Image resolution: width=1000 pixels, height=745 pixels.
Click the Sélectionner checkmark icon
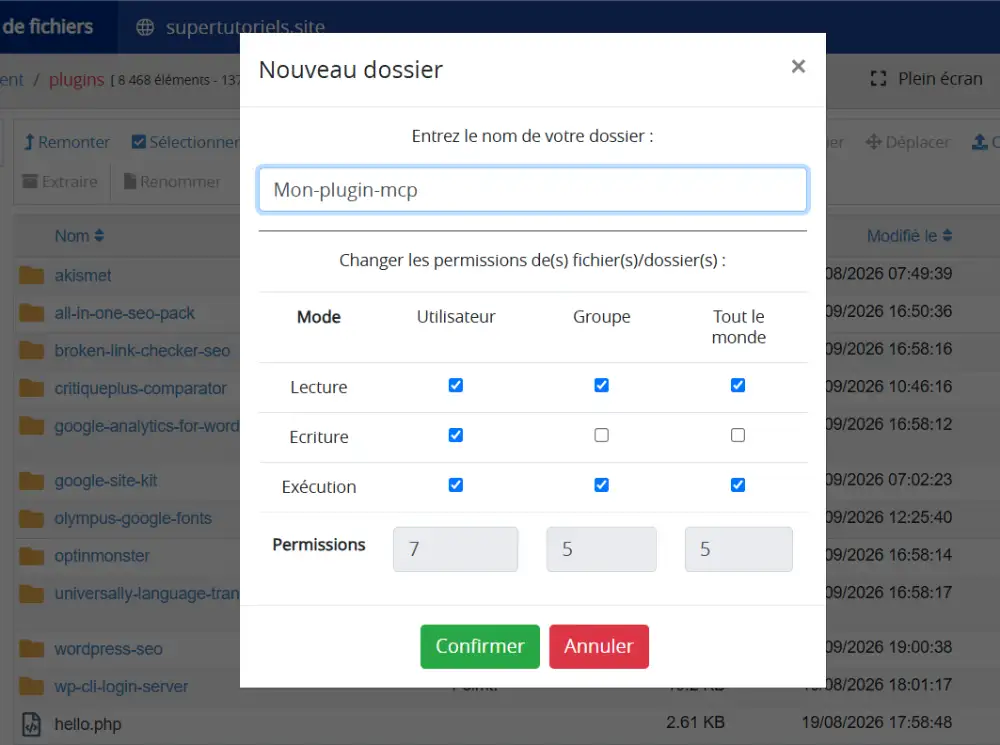pyautogui.click(x=138, y=142)
